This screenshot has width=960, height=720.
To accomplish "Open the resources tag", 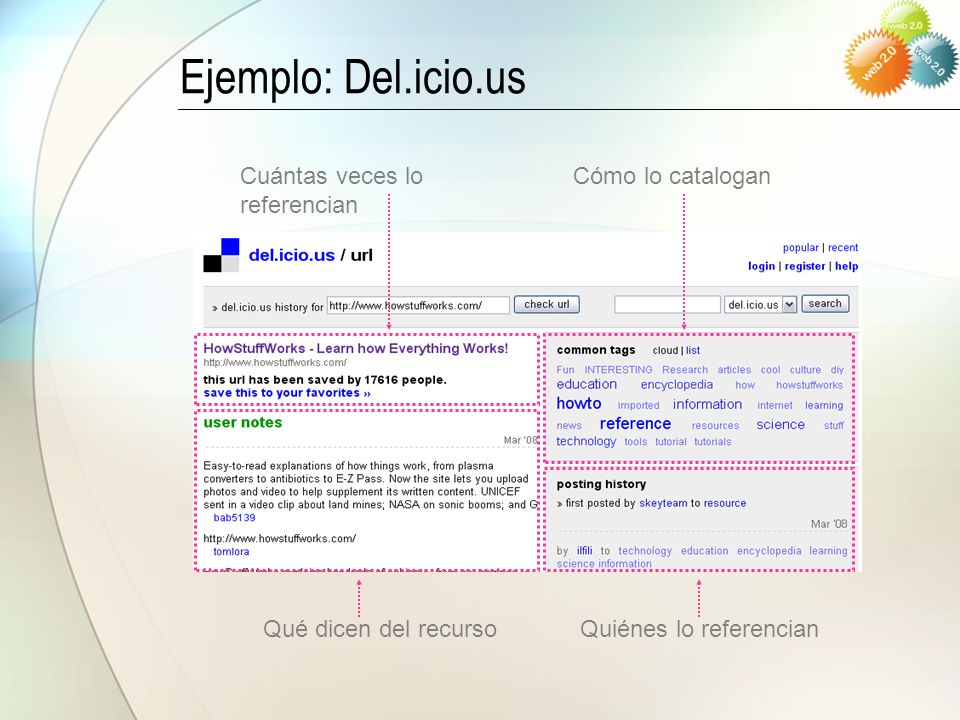I will pos(715,426).
